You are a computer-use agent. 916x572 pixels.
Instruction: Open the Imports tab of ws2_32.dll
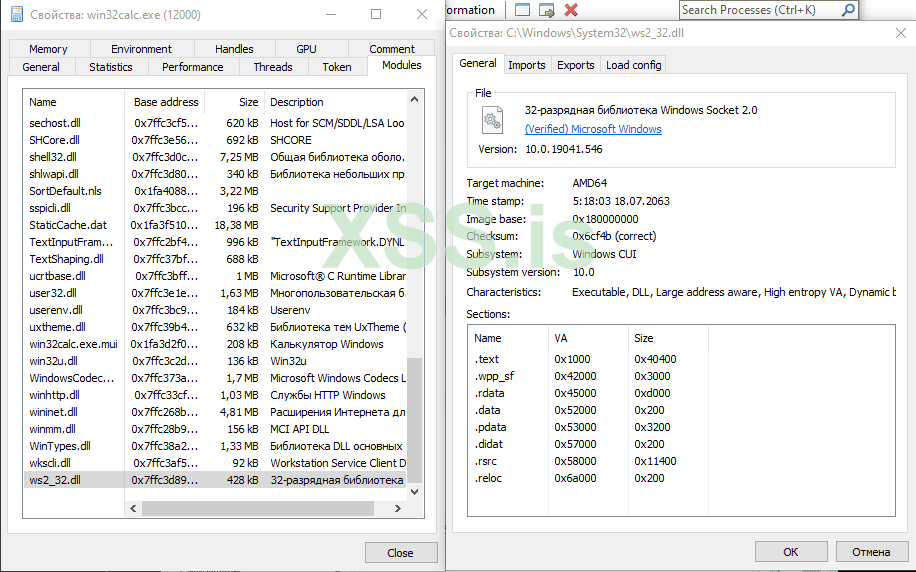(x=526, y=65)
